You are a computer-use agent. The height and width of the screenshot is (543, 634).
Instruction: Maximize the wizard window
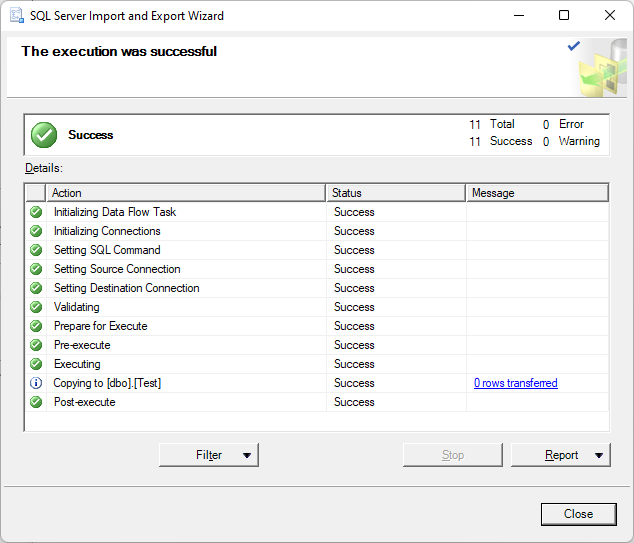(x=564, y=15)
